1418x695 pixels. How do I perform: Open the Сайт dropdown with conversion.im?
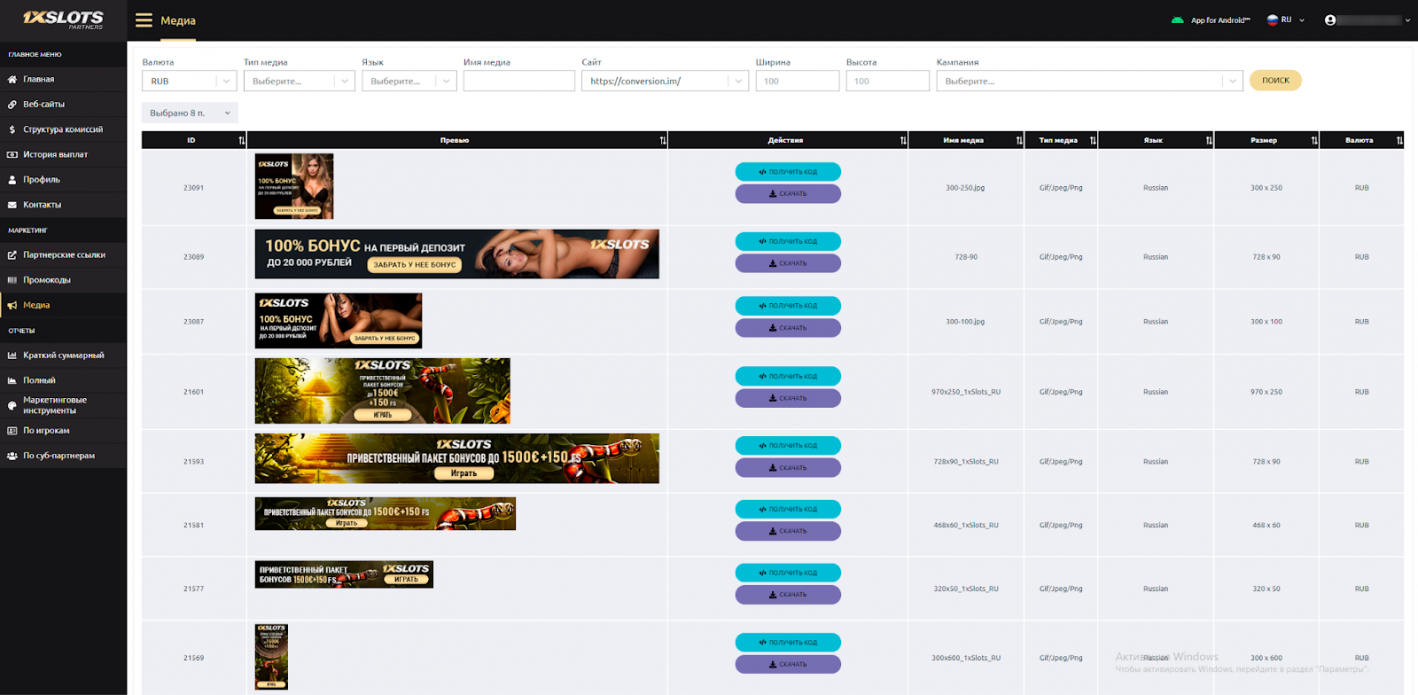coord(665,81)
